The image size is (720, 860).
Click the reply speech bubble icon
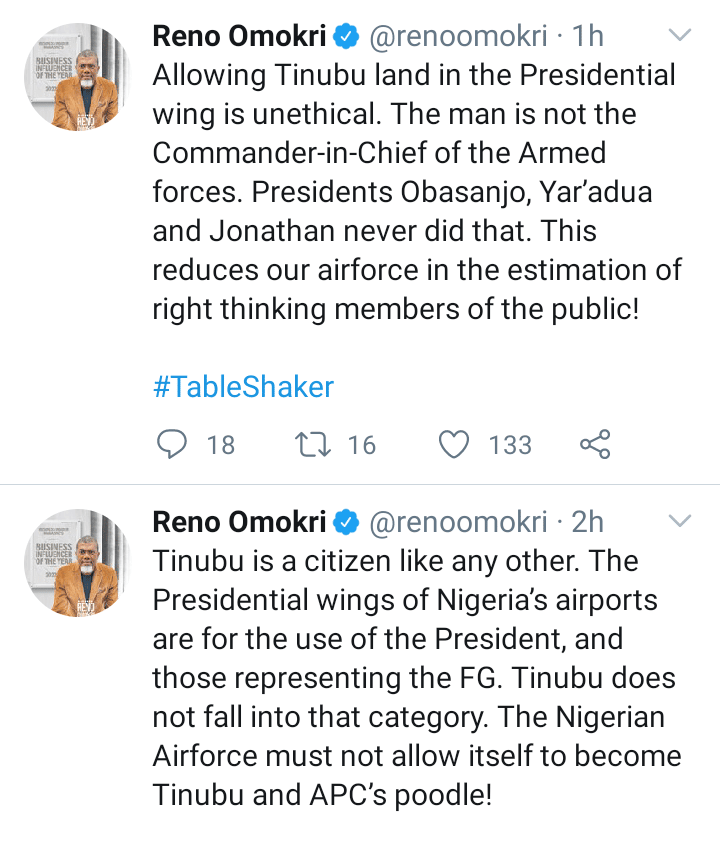(174, 444)
